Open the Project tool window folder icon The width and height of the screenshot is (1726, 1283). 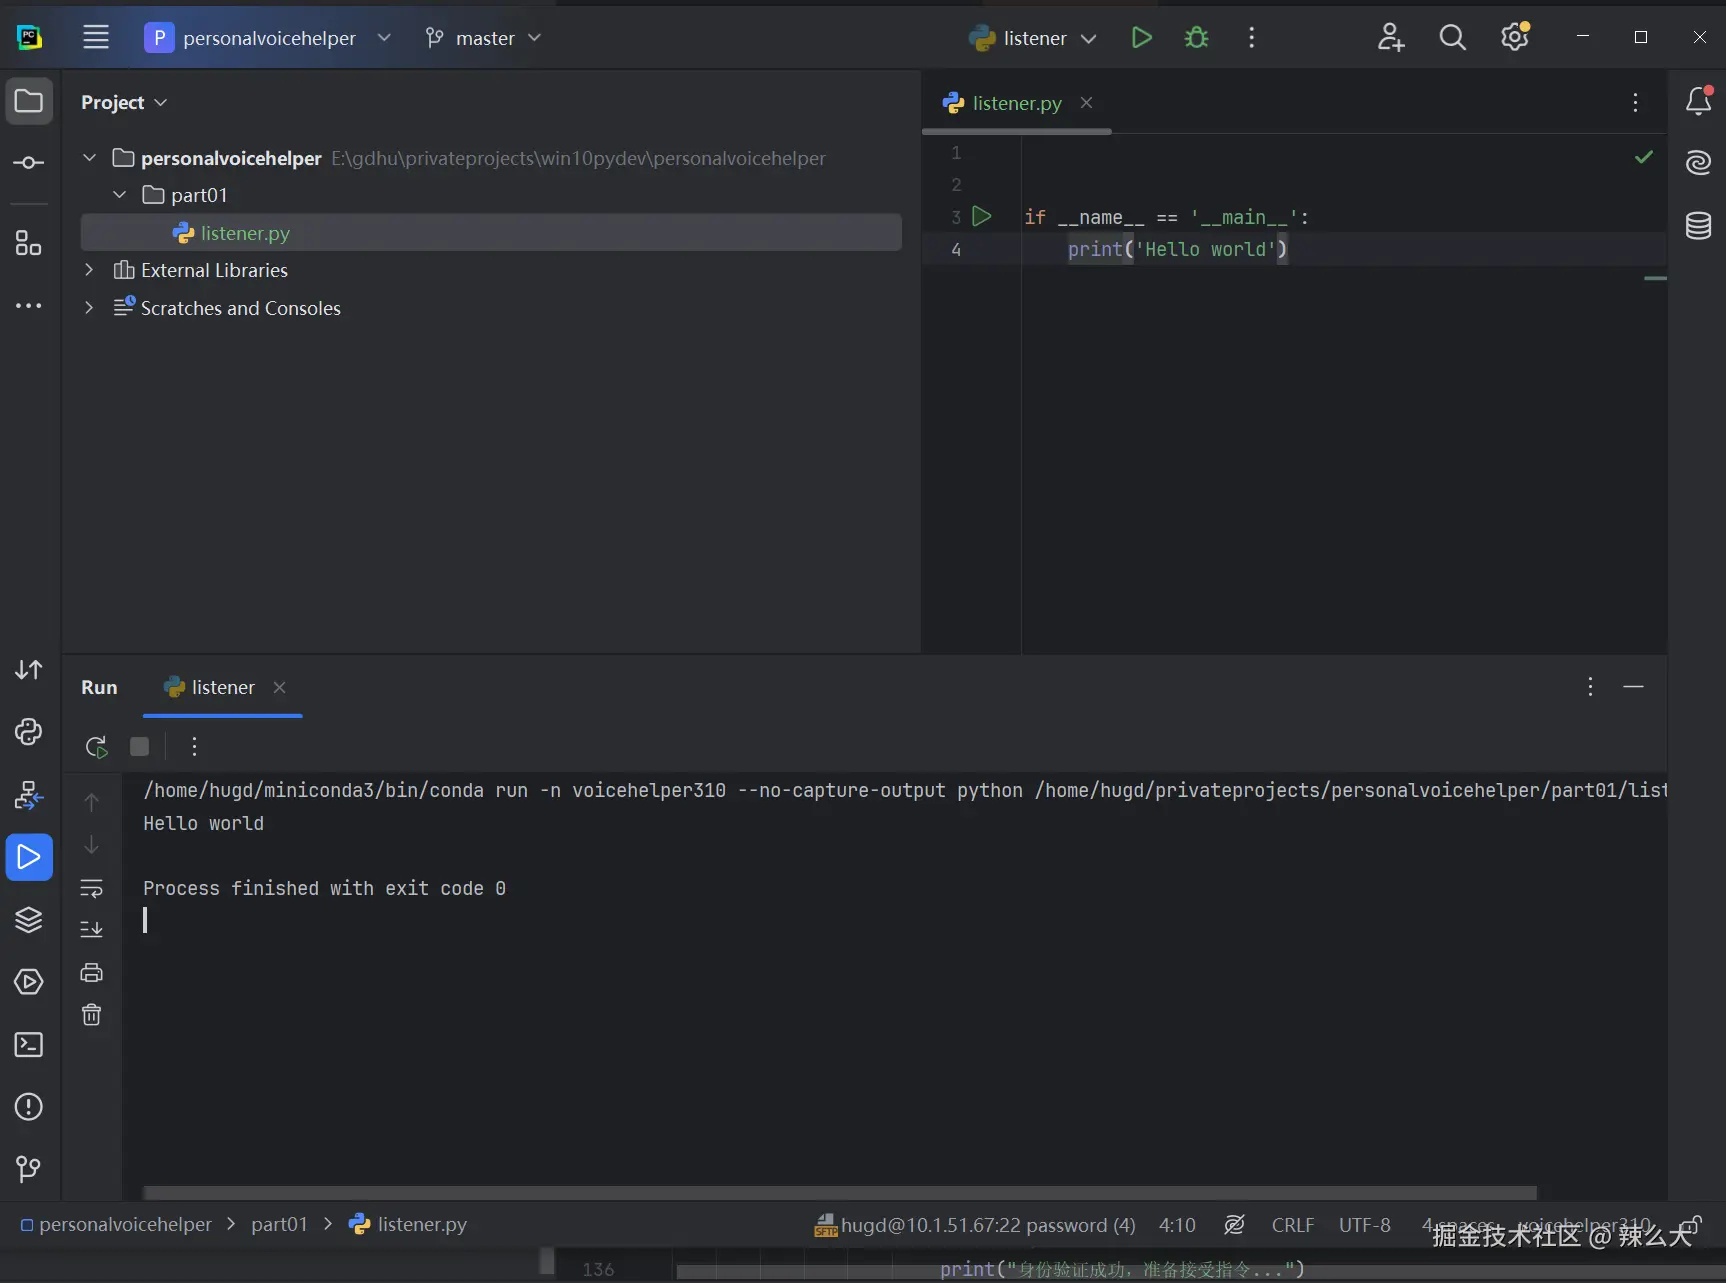(29, 101)
